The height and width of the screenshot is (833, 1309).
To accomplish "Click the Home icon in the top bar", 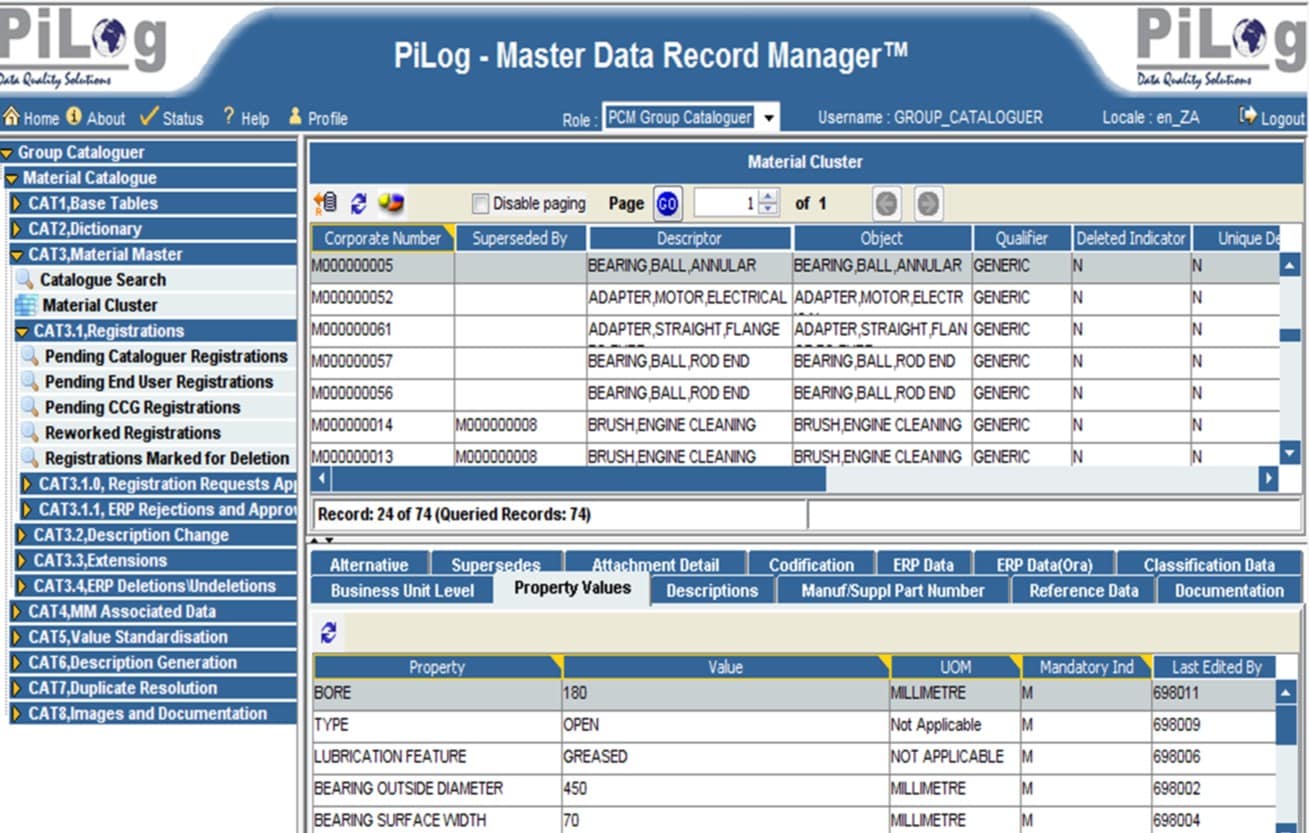I will tap(12, 117).
